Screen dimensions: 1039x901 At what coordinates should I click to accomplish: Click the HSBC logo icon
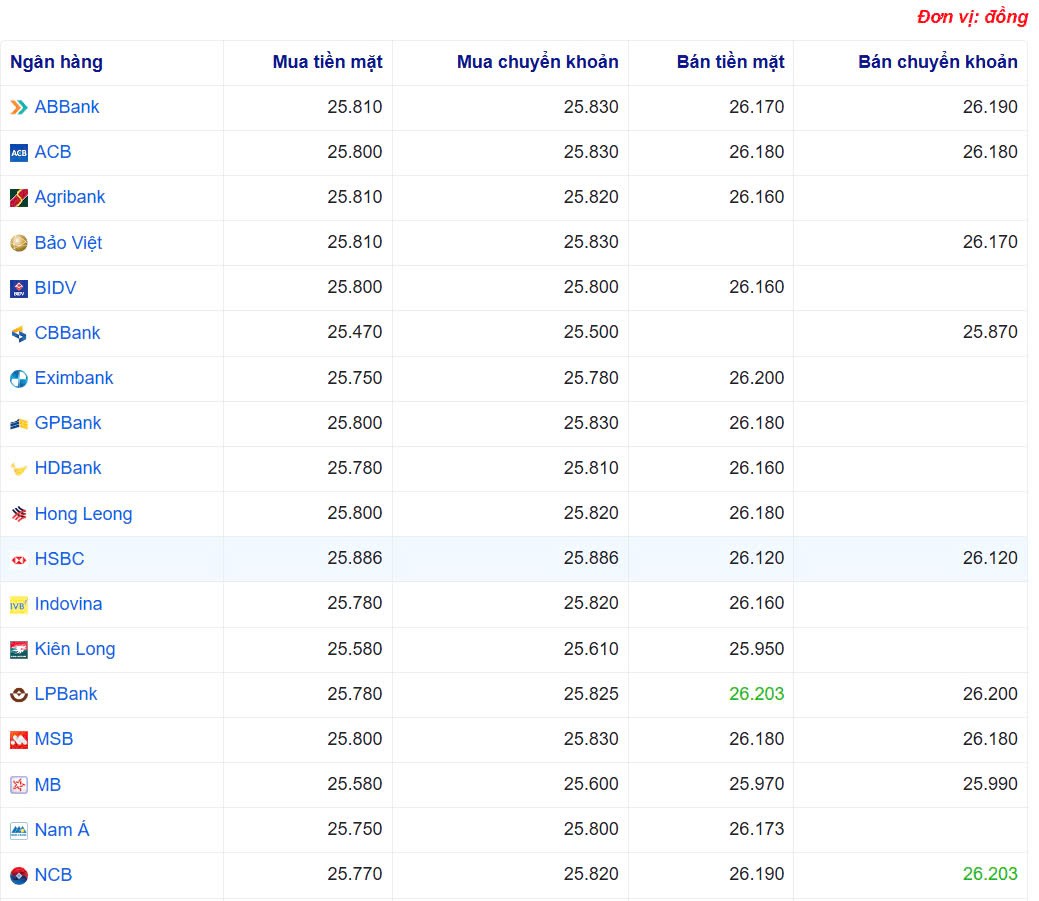tap(19, 559)
